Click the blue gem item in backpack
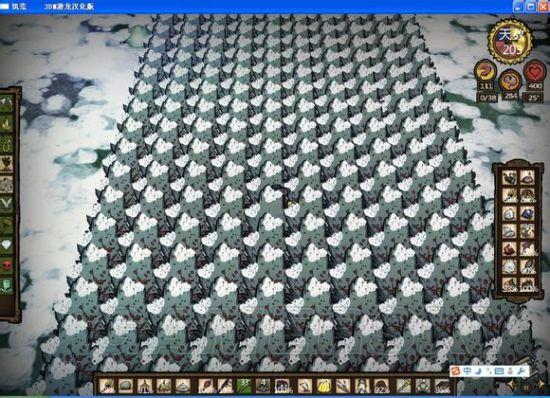Viewport: 550px width, 398px height. coord(527,213)
